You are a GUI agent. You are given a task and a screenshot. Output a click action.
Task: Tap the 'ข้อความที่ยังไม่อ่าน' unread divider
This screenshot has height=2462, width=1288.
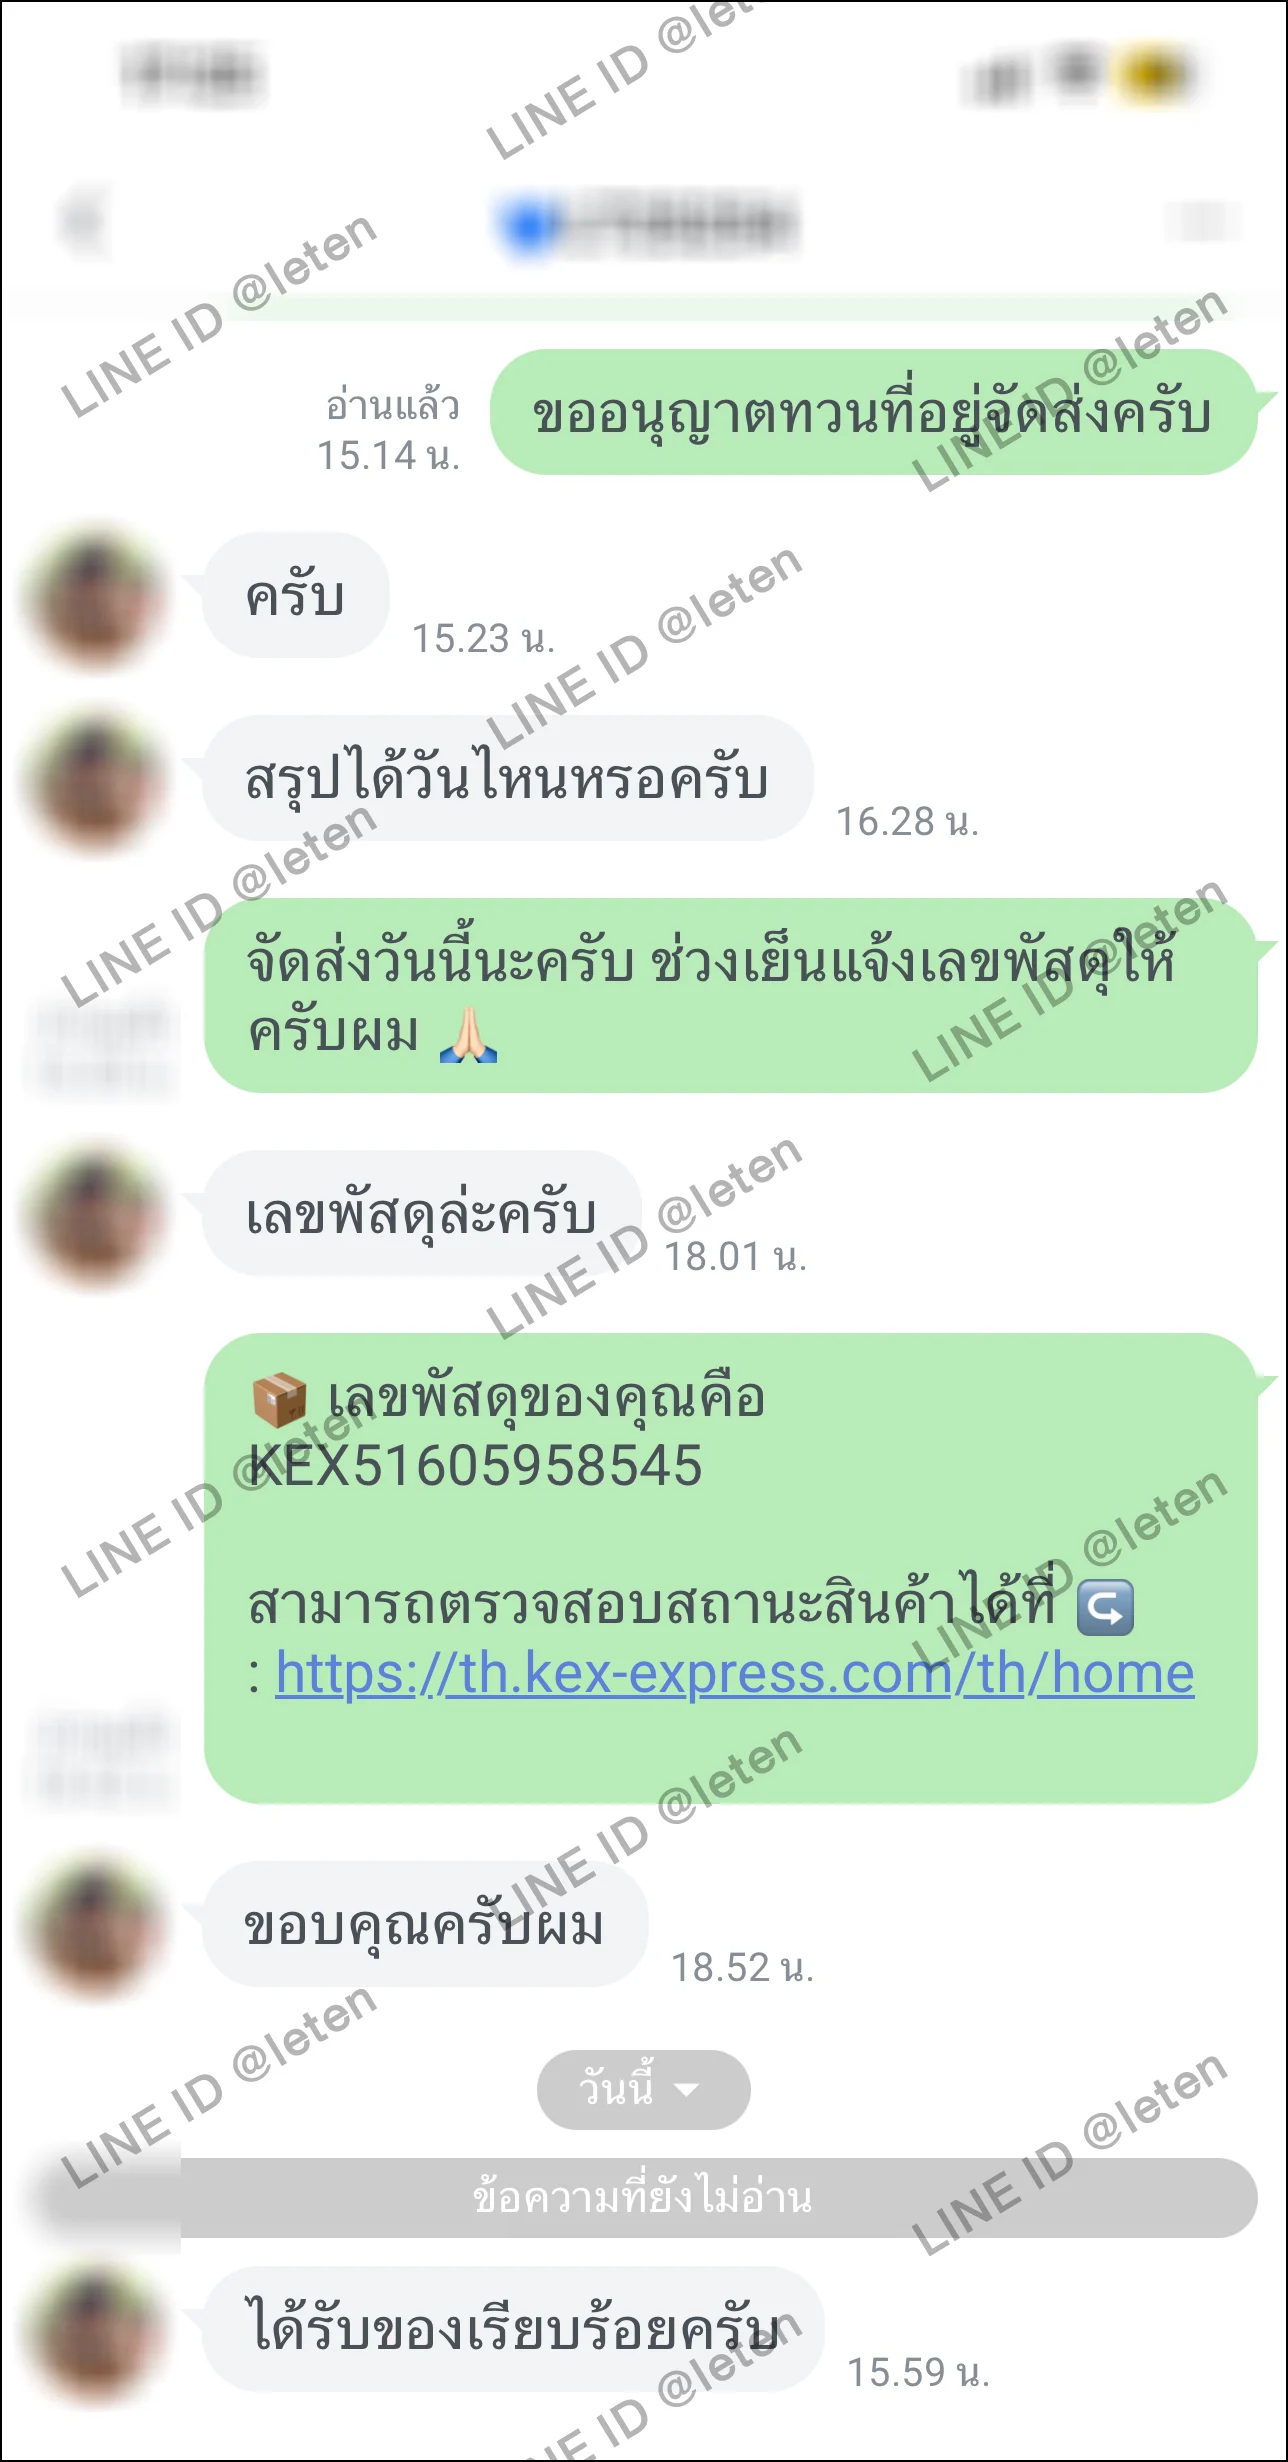[643, 2197]
